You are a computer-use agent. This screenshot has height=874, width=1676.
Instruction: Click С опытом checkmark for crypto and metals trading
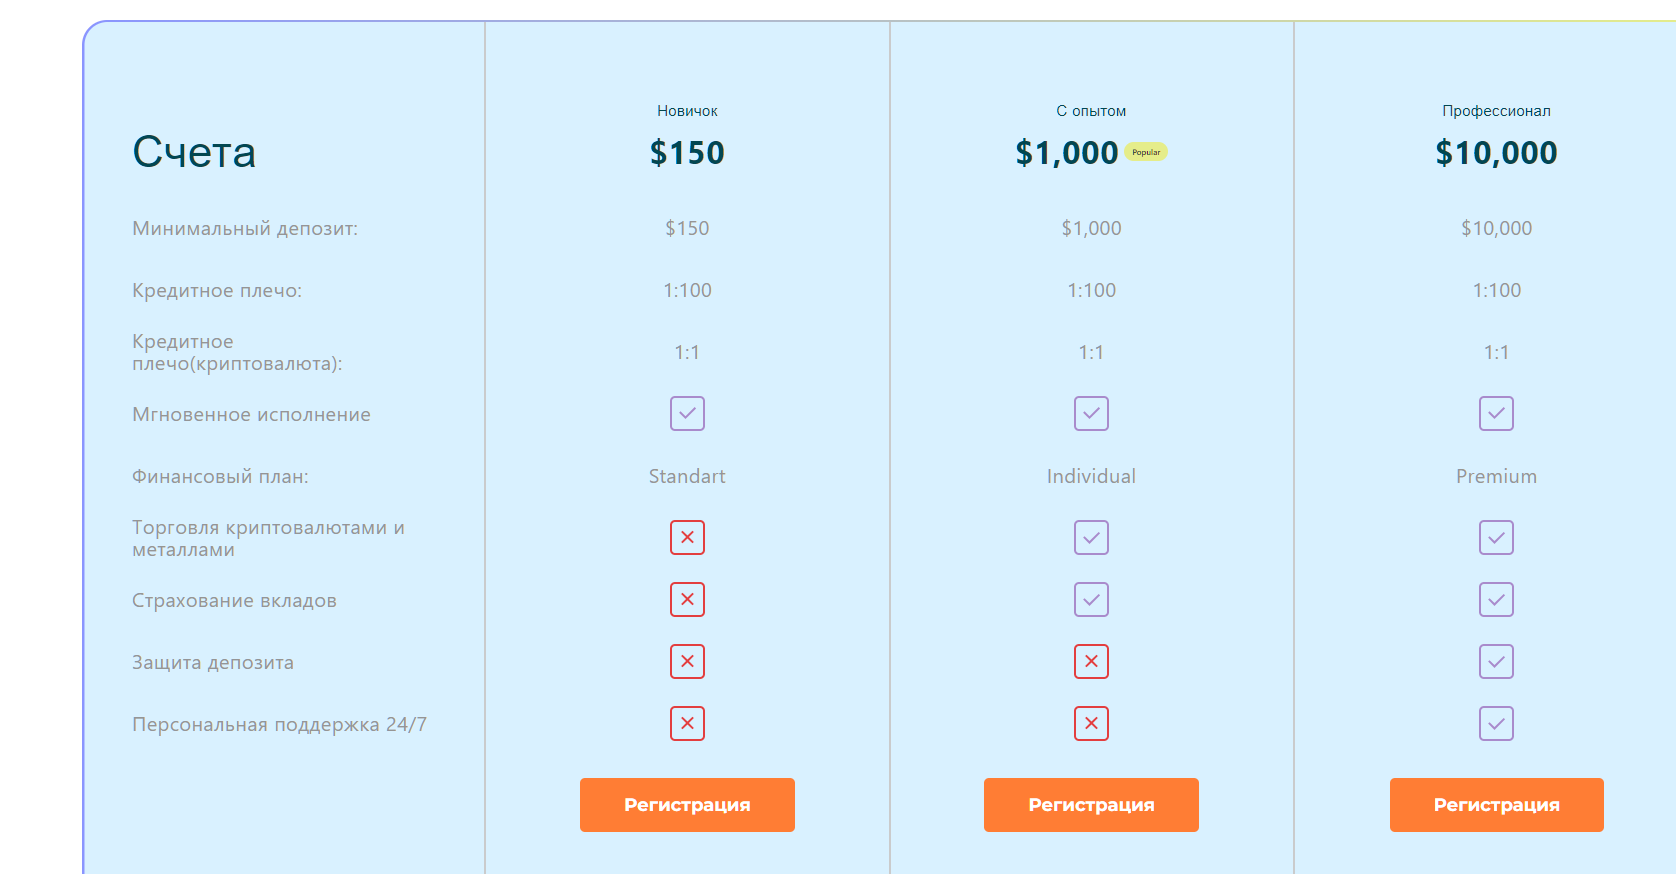pos(1091,538)
